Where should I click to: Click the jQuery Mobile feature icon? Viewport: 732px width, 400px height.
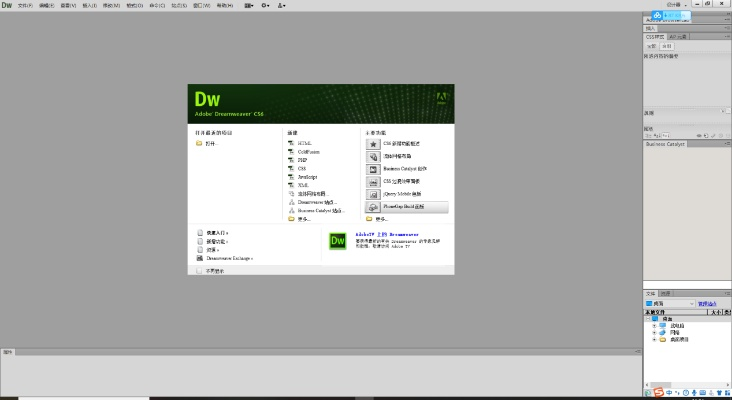point(373,194)
